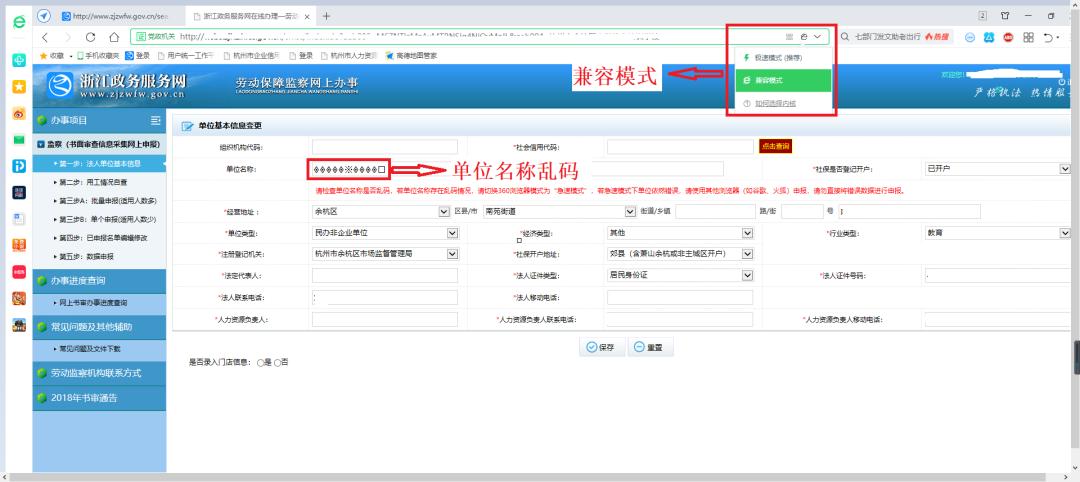The width and height of the screenshot is (1080, 482).
Task: Select 兼容模式 in kernel menu
Action: pyautogui.click(x=784, y=81)
